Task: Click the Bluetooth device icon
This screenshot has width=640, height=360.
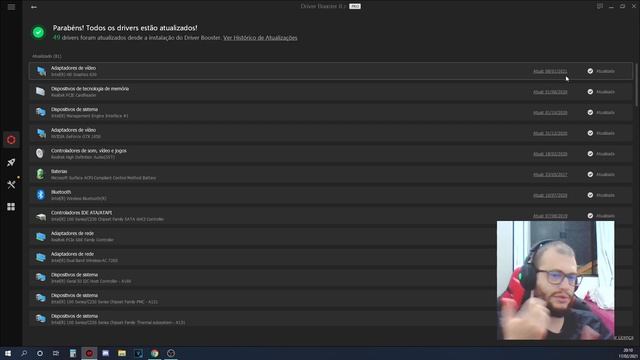Action: 40,195
